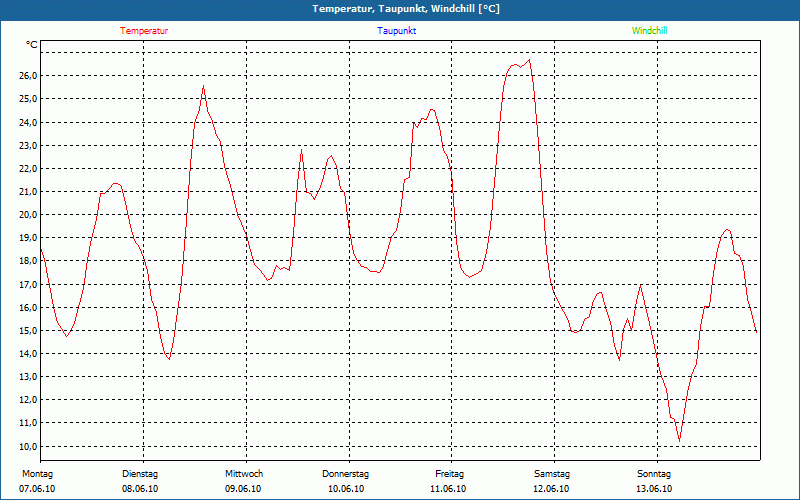Click the green Windchill legend label
Screen dimensions: 800x500
[x=649, y=31]
